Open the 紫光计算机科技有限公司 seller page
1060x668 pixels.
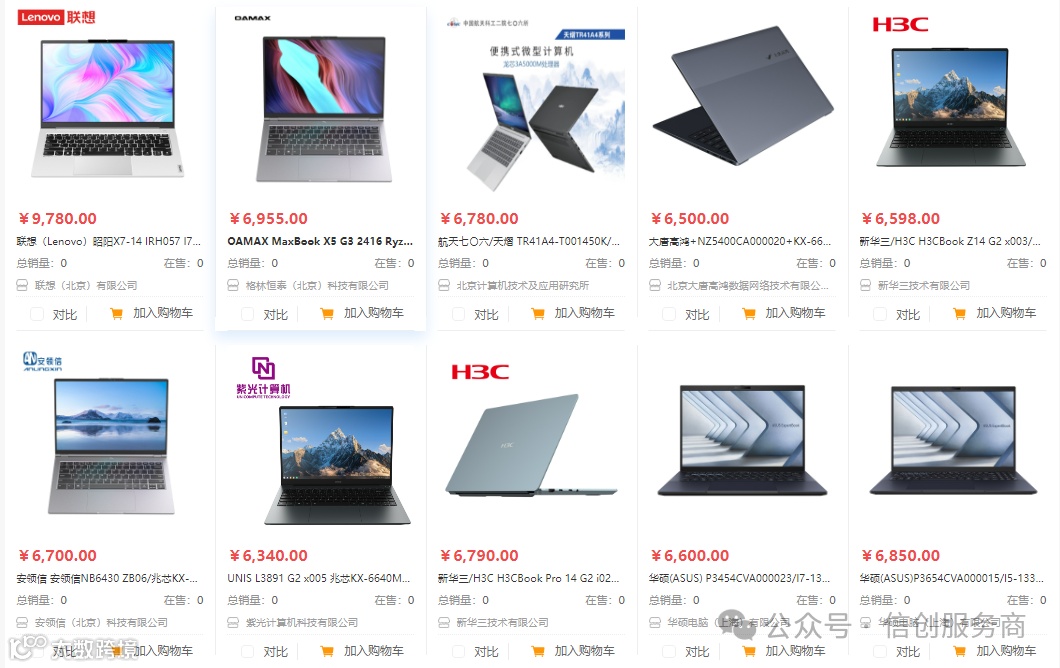coord(302,623)
